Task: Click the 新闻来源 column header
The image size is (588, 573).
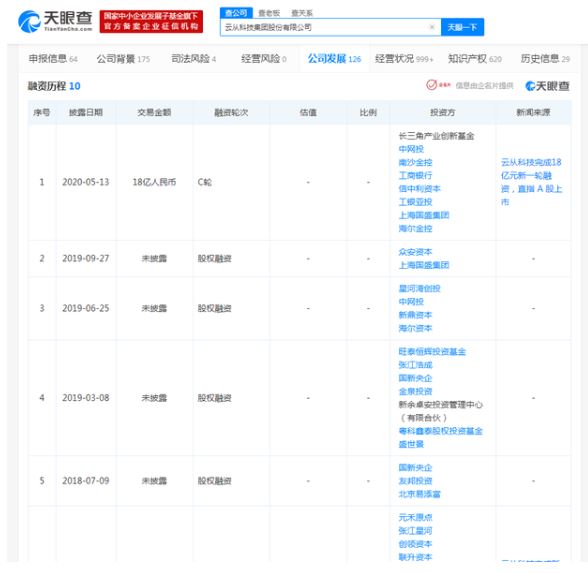Action: coord(533,112)
